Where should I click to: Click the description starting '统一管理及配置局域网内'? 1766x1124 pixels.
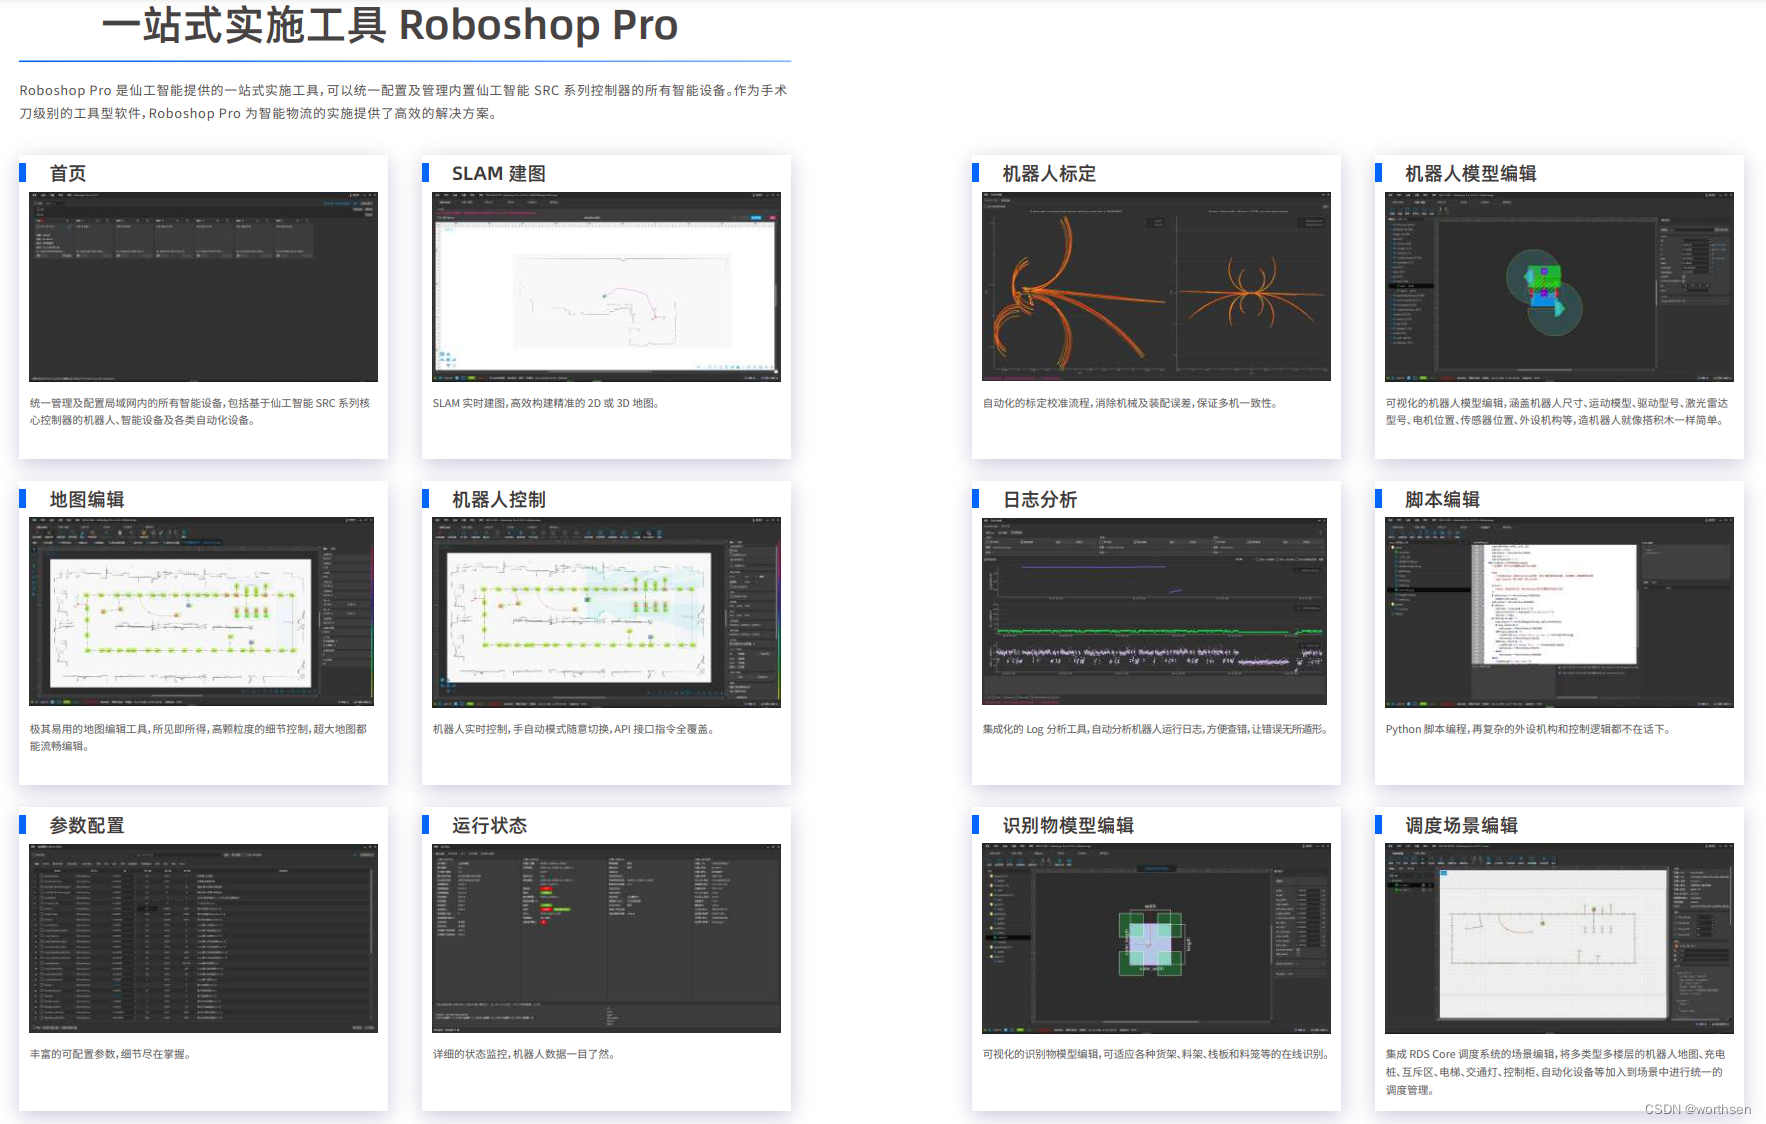point(200,411)
